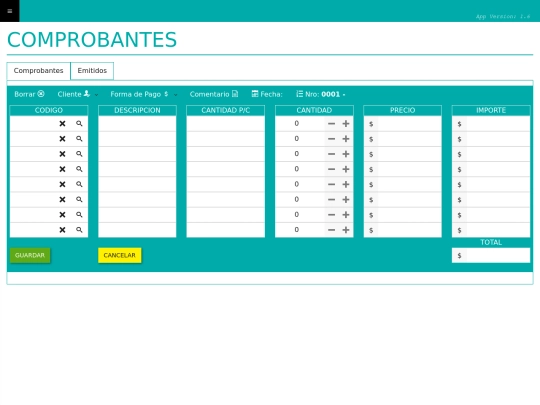This screenshot has height=405, width=540.
Task: Clear the code in the third row
Action: pos(62,154)
